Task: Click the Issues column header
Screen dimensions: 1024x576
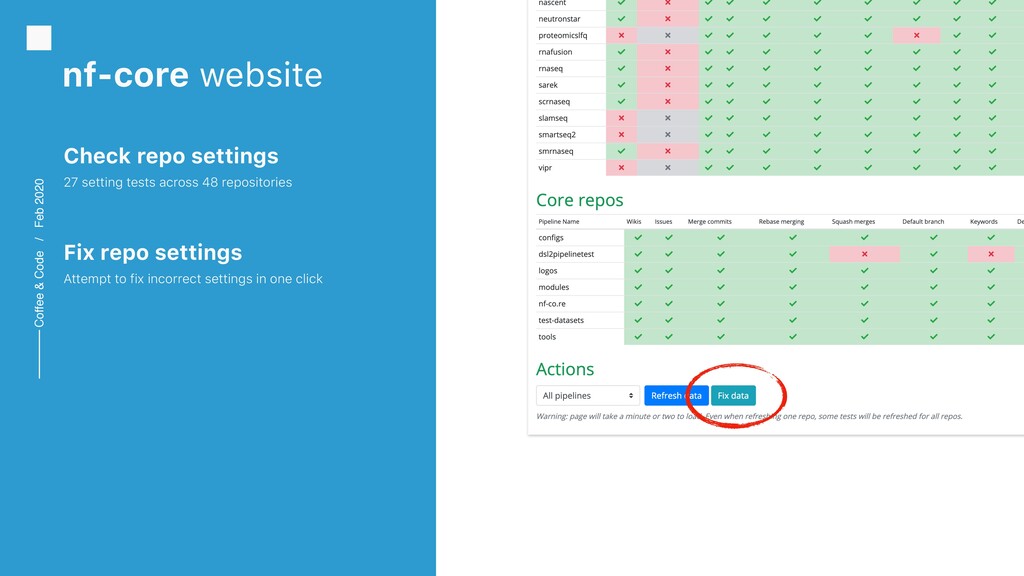Action: point(663,221)
